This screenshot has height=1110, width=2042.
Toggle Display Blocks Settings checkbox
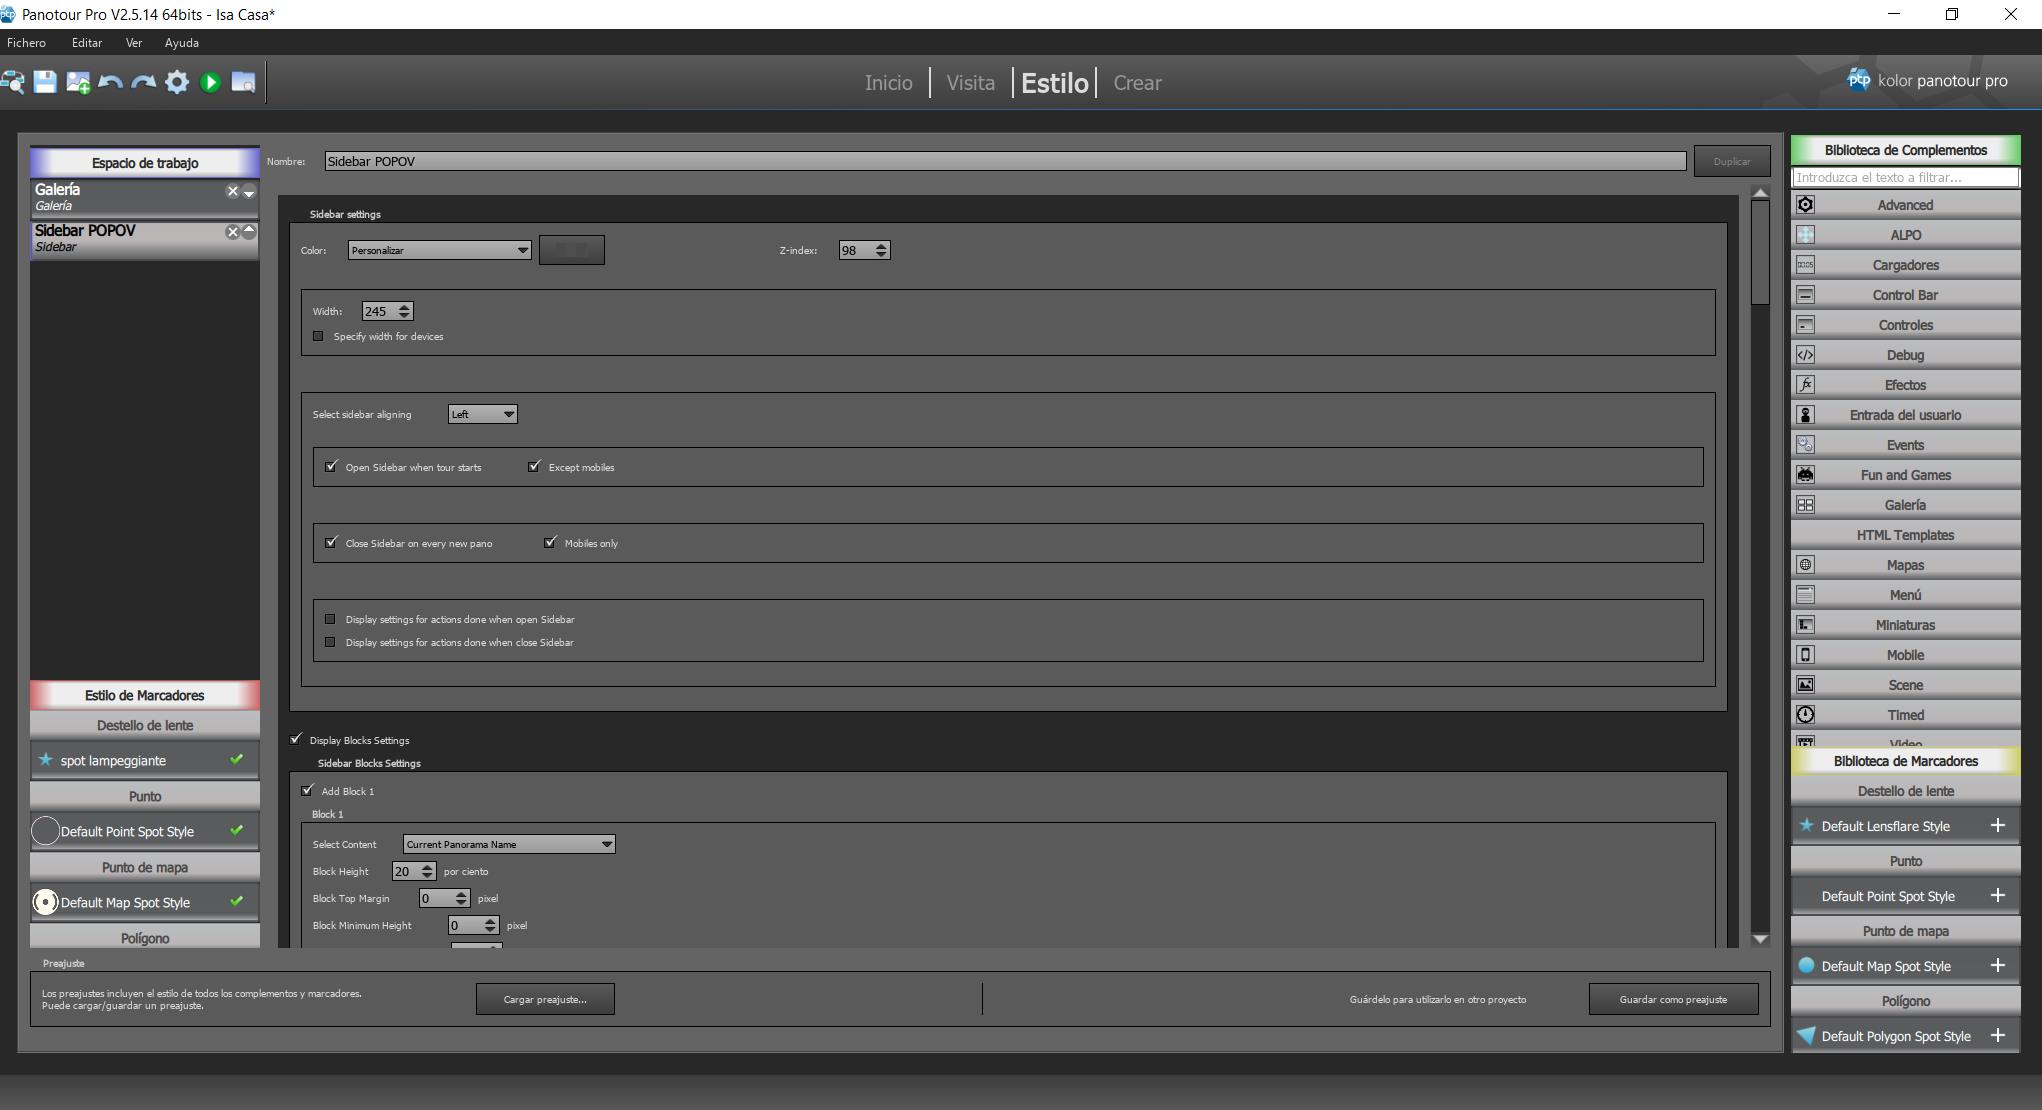[x=296, y=739]
